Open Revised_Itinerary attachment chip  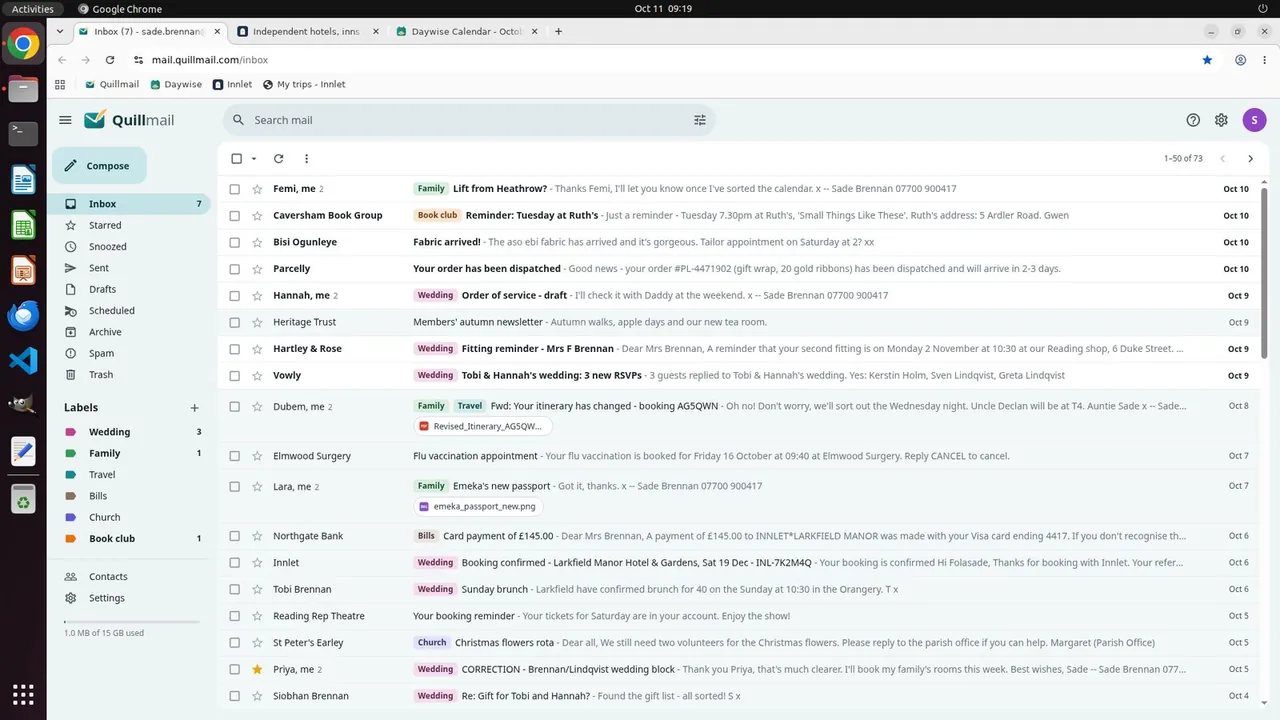482,426
